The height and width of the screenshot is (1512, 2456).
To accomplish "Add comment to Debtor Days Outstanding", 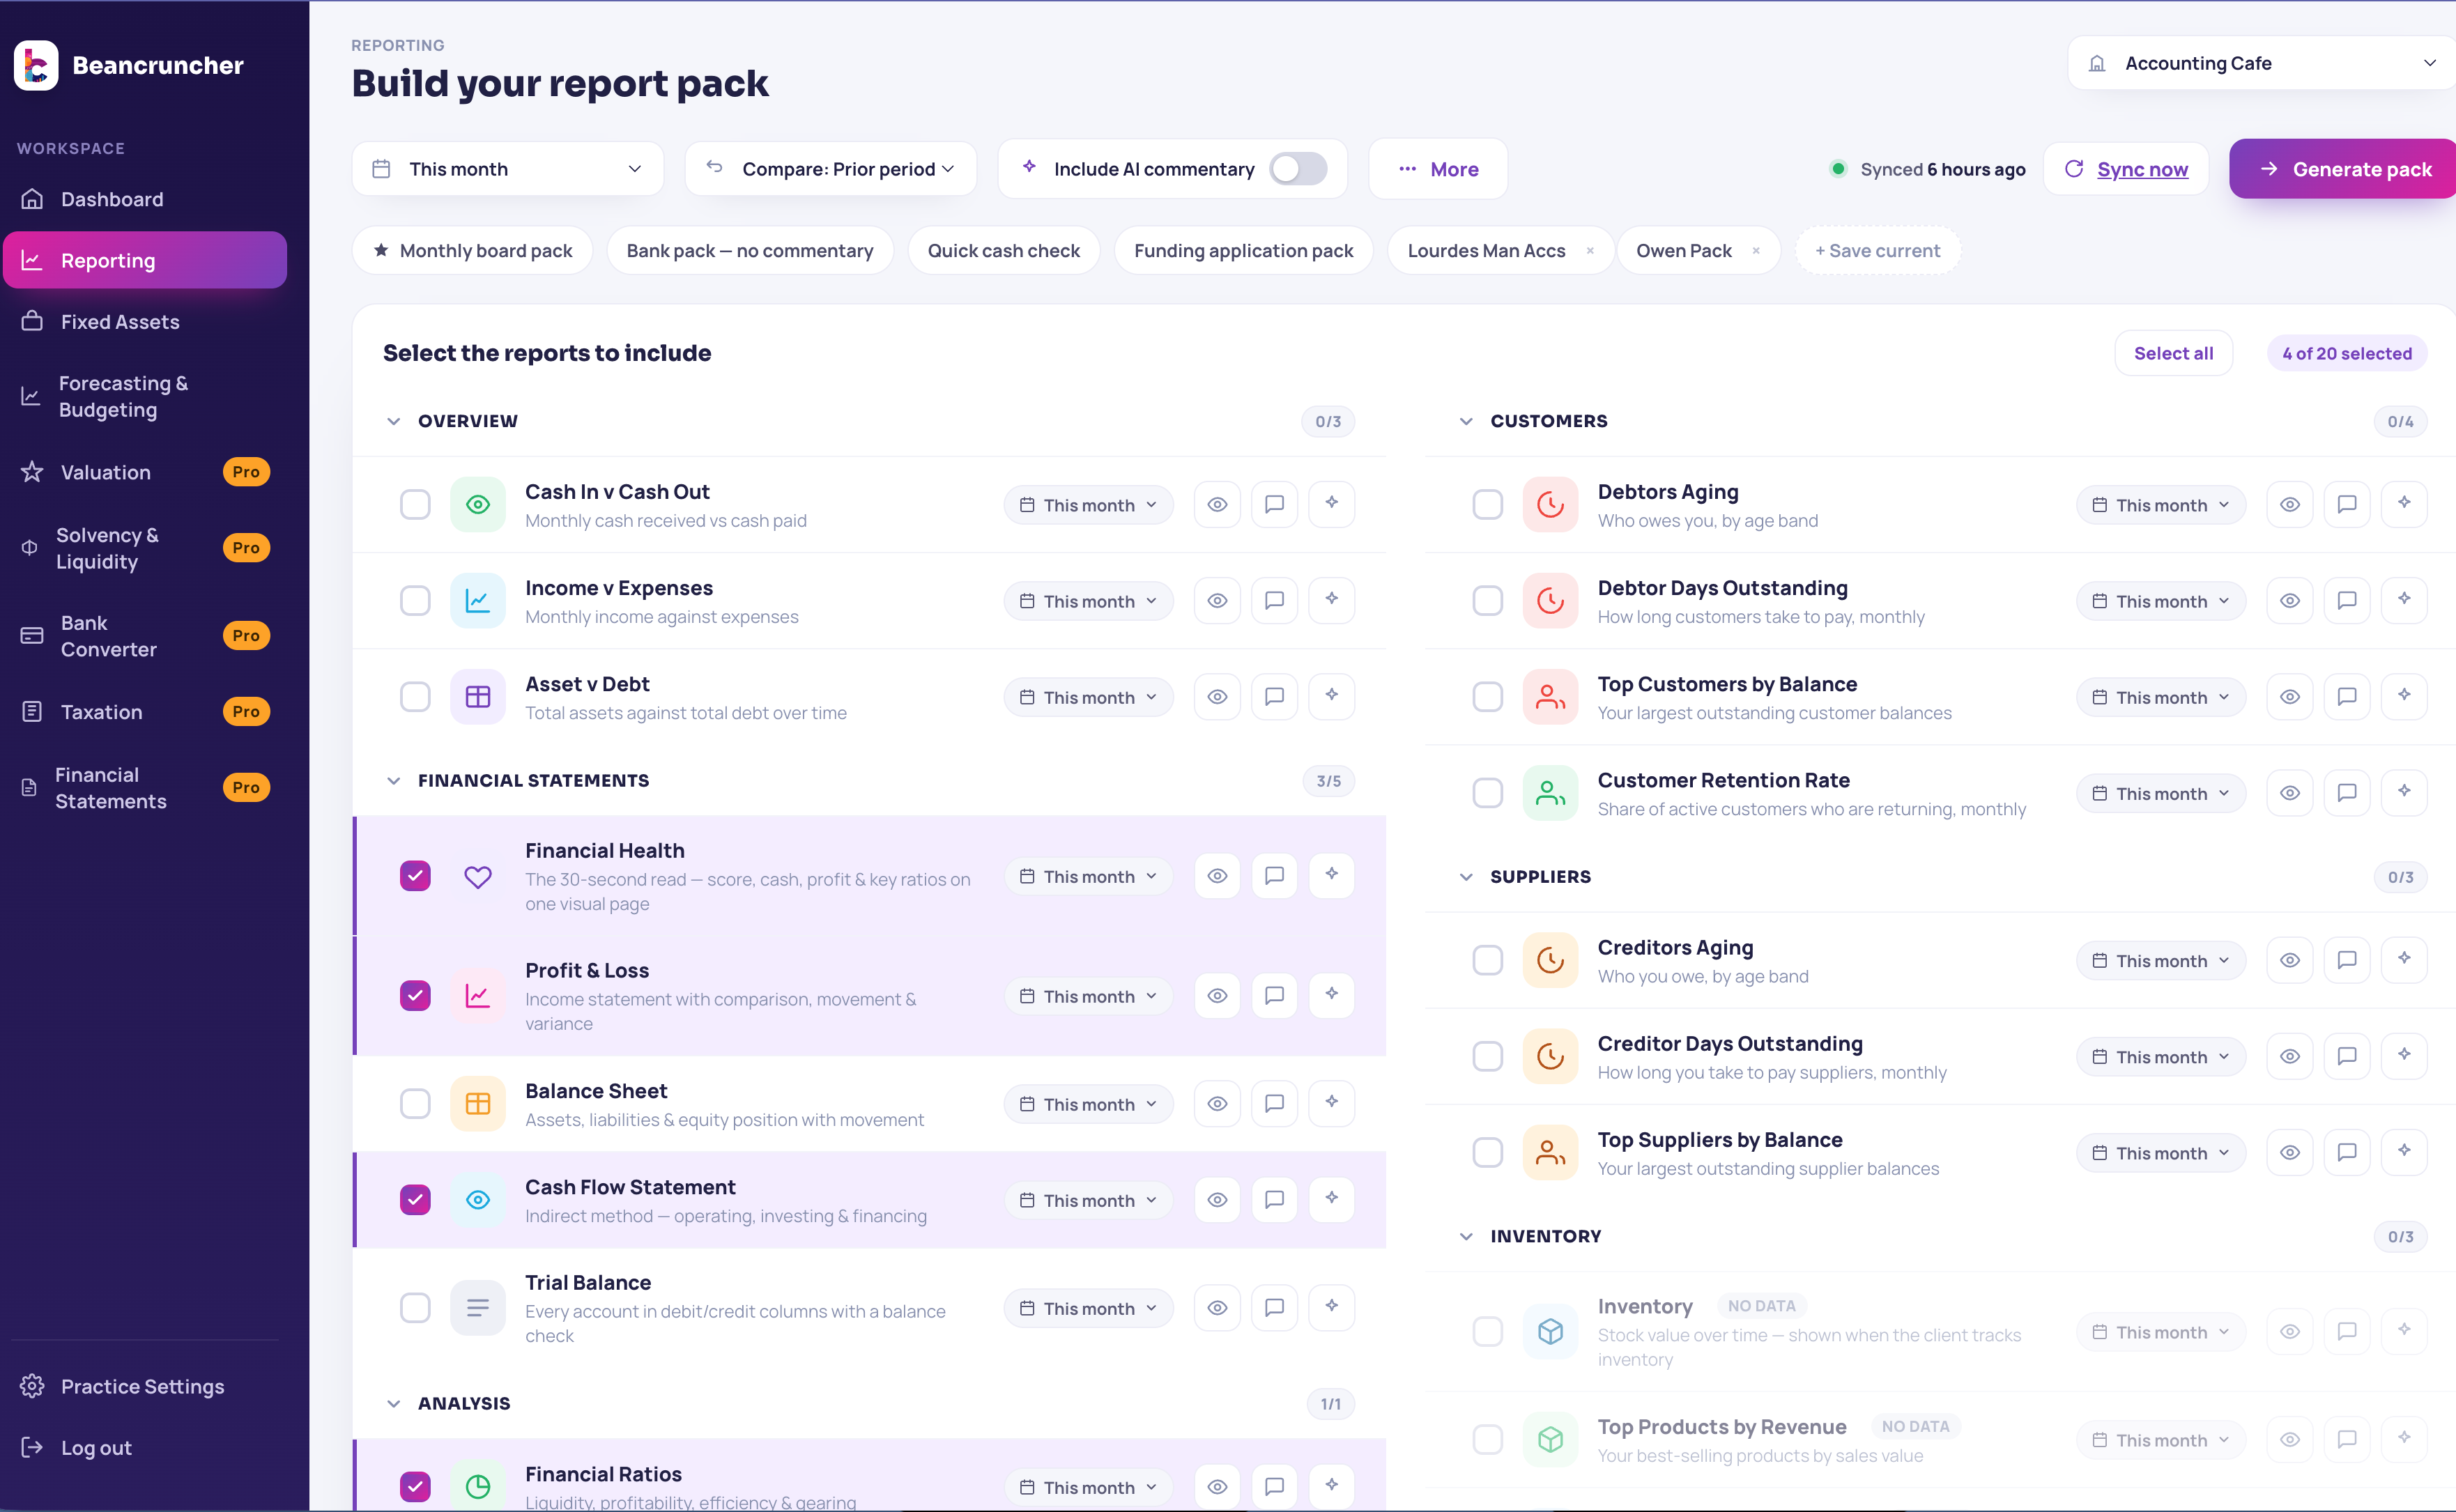I will (2347, 601).
